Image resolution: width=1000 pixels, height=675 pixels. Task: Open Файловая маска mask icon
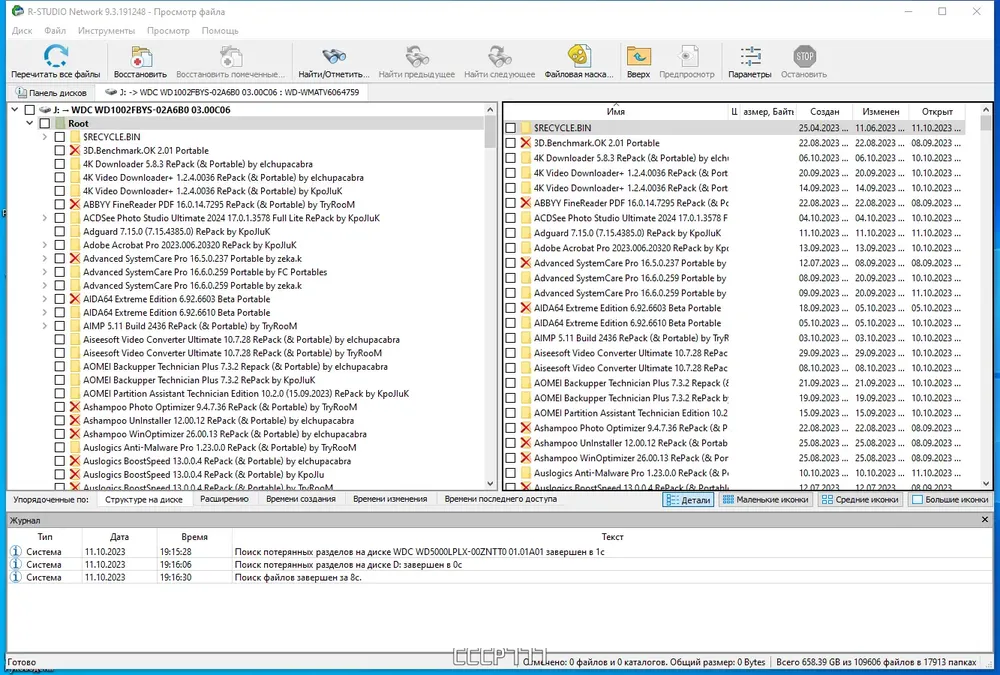[x=579, y=56]
